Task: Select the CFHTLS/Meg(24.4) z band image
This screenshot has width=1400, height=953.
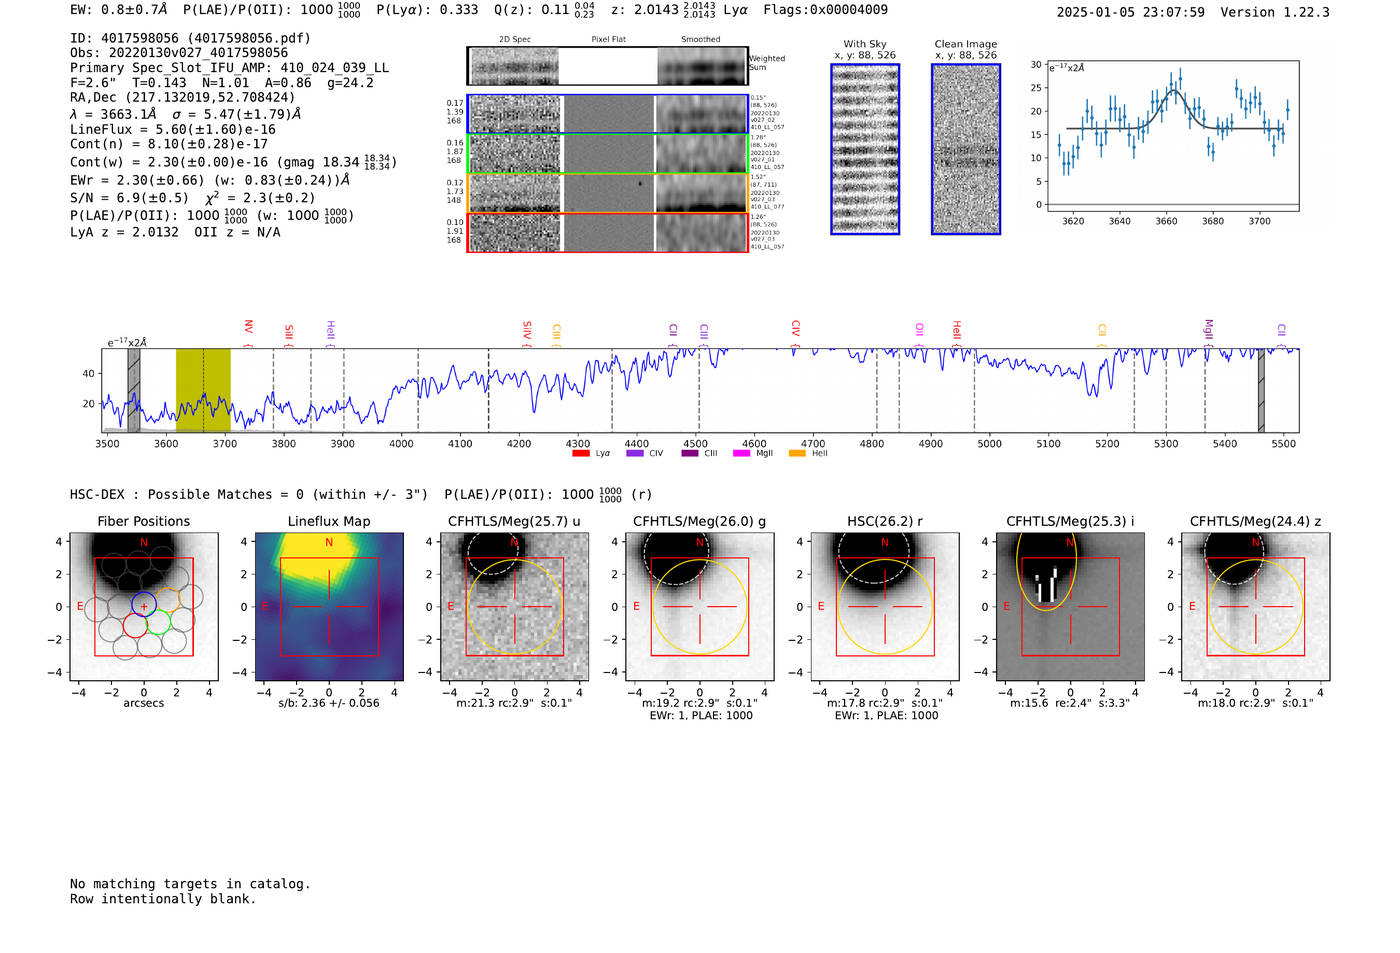Action: click(1255, 606)
